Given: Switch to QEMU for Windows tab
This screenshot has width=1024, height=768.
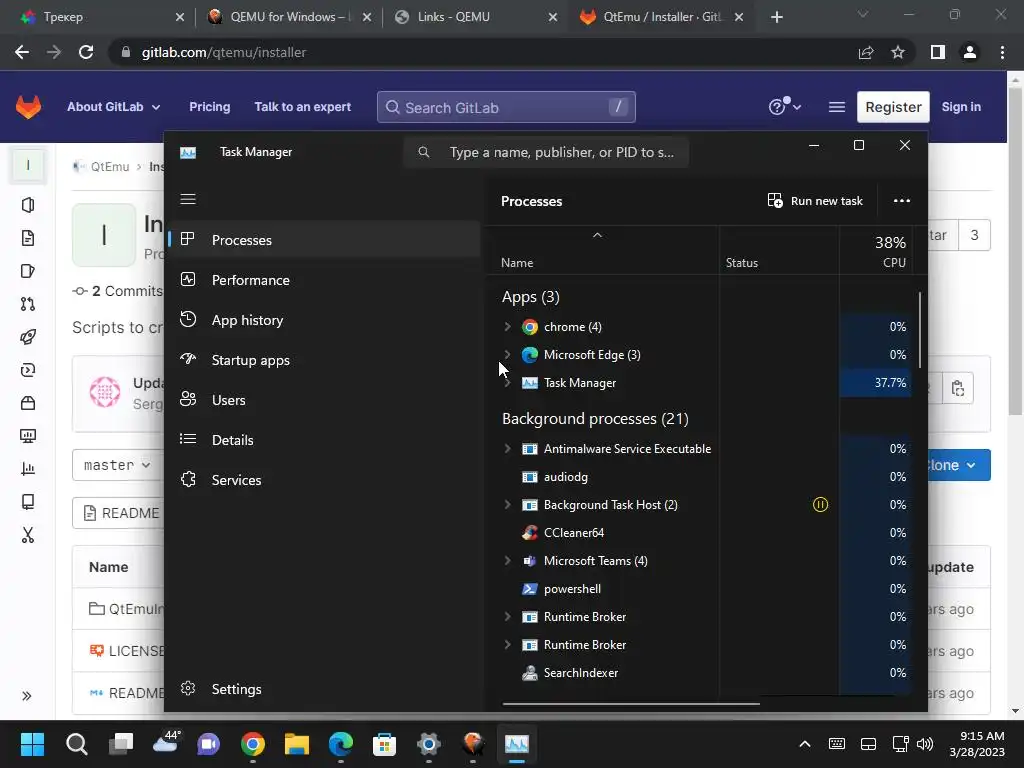Looking at the screenshot, I should [x=290, y=17].
